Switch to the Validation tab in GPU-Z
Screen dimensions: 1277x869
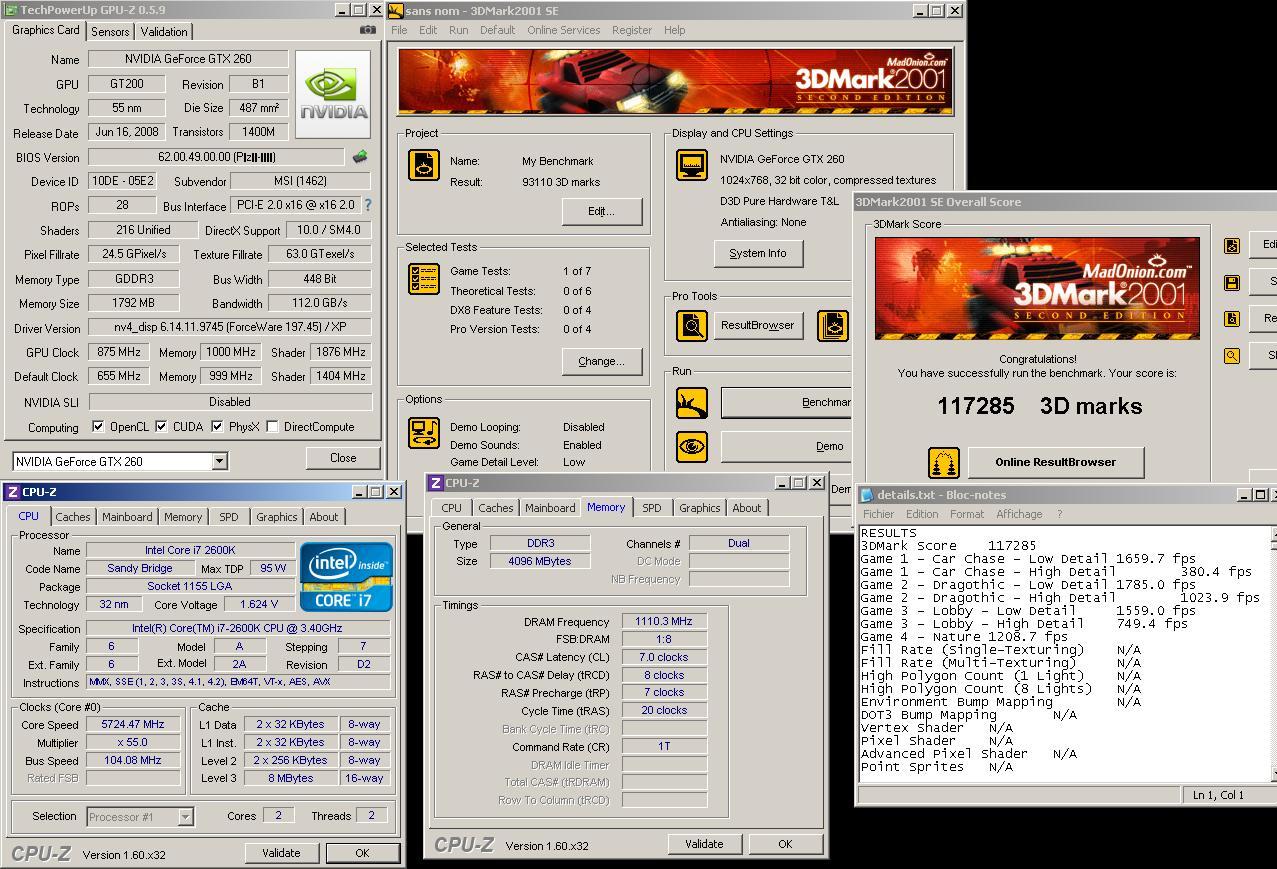point(164,32)
